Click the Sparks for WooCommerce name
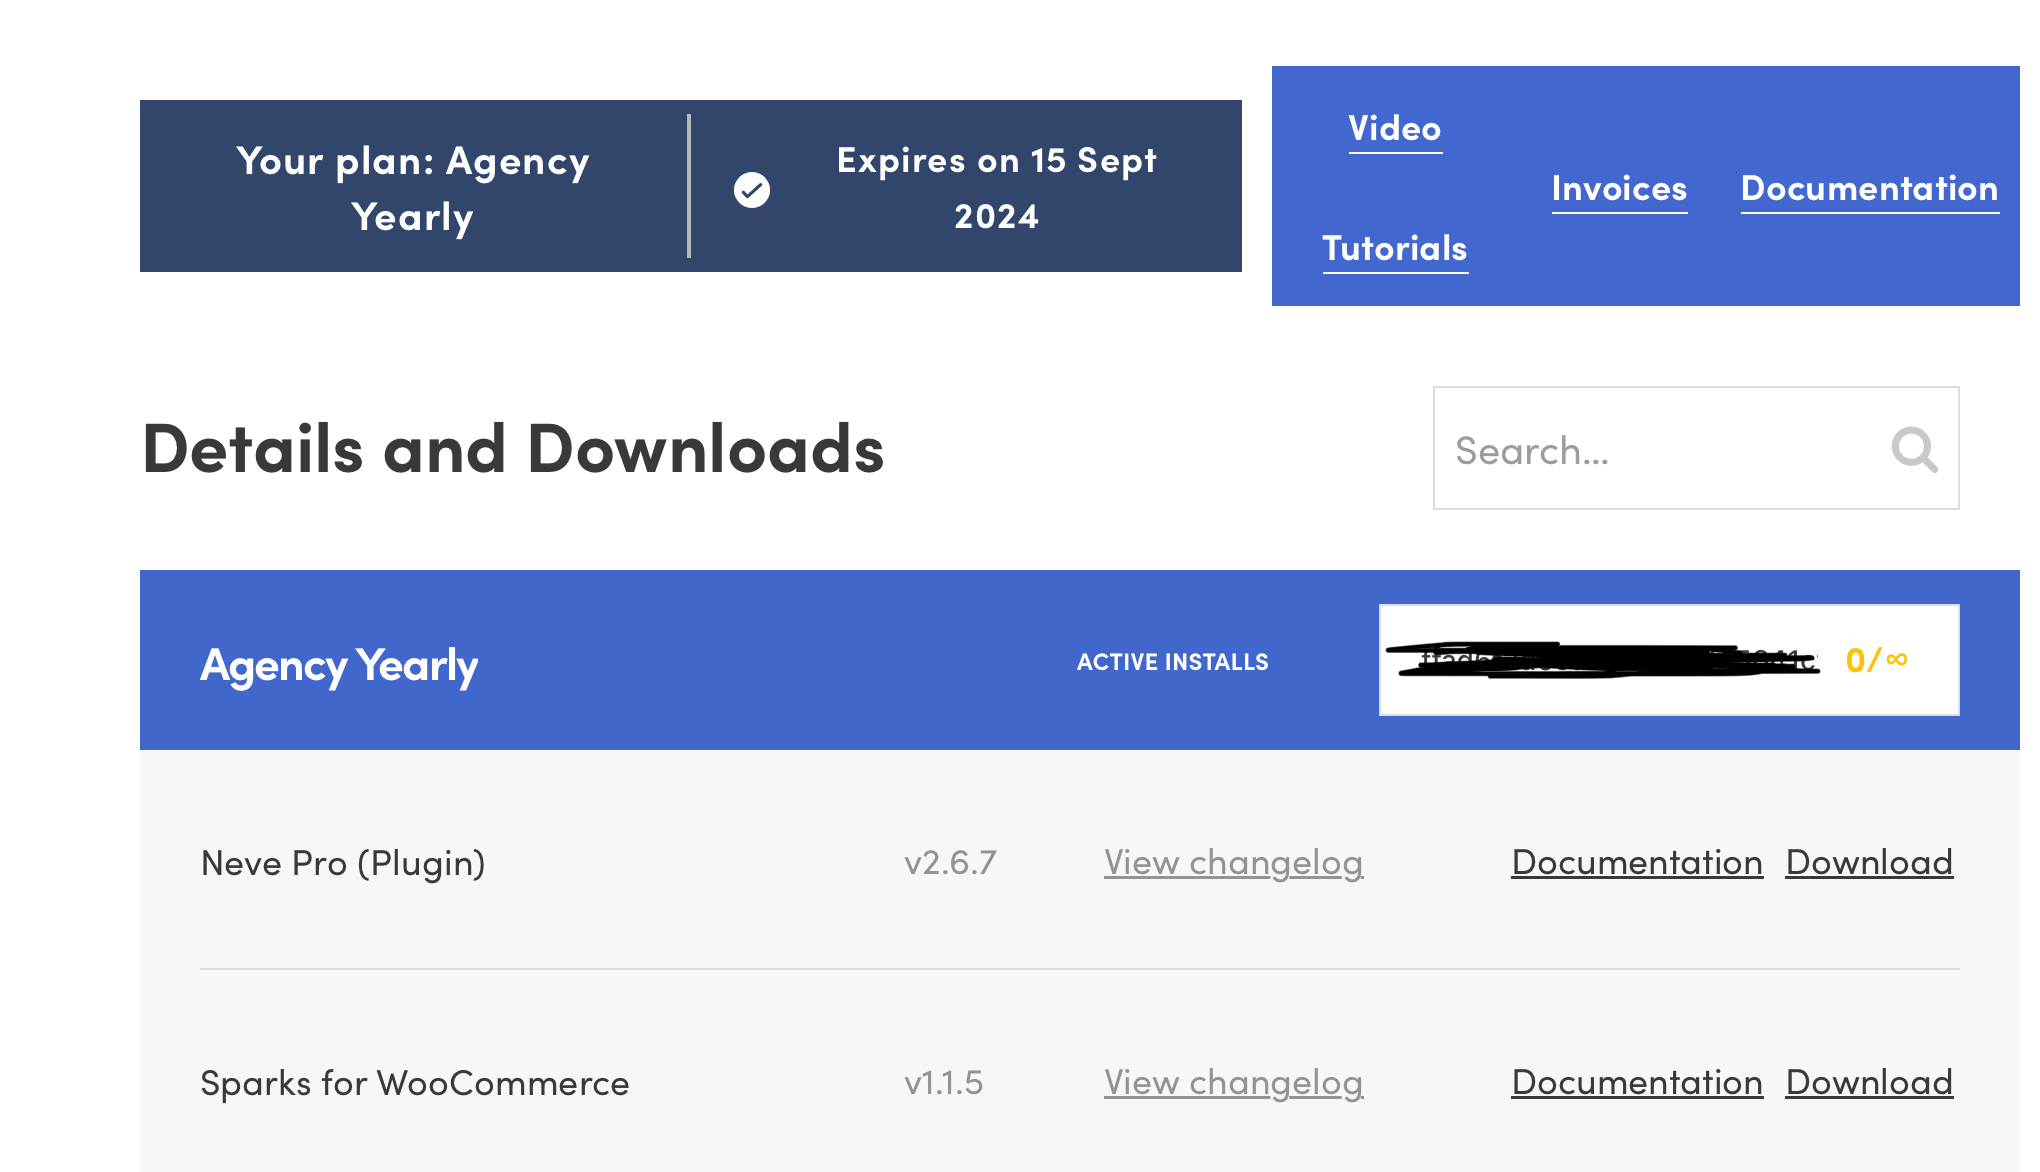This screenshot has height=1172, width=2040. [x=415, y=1083]
